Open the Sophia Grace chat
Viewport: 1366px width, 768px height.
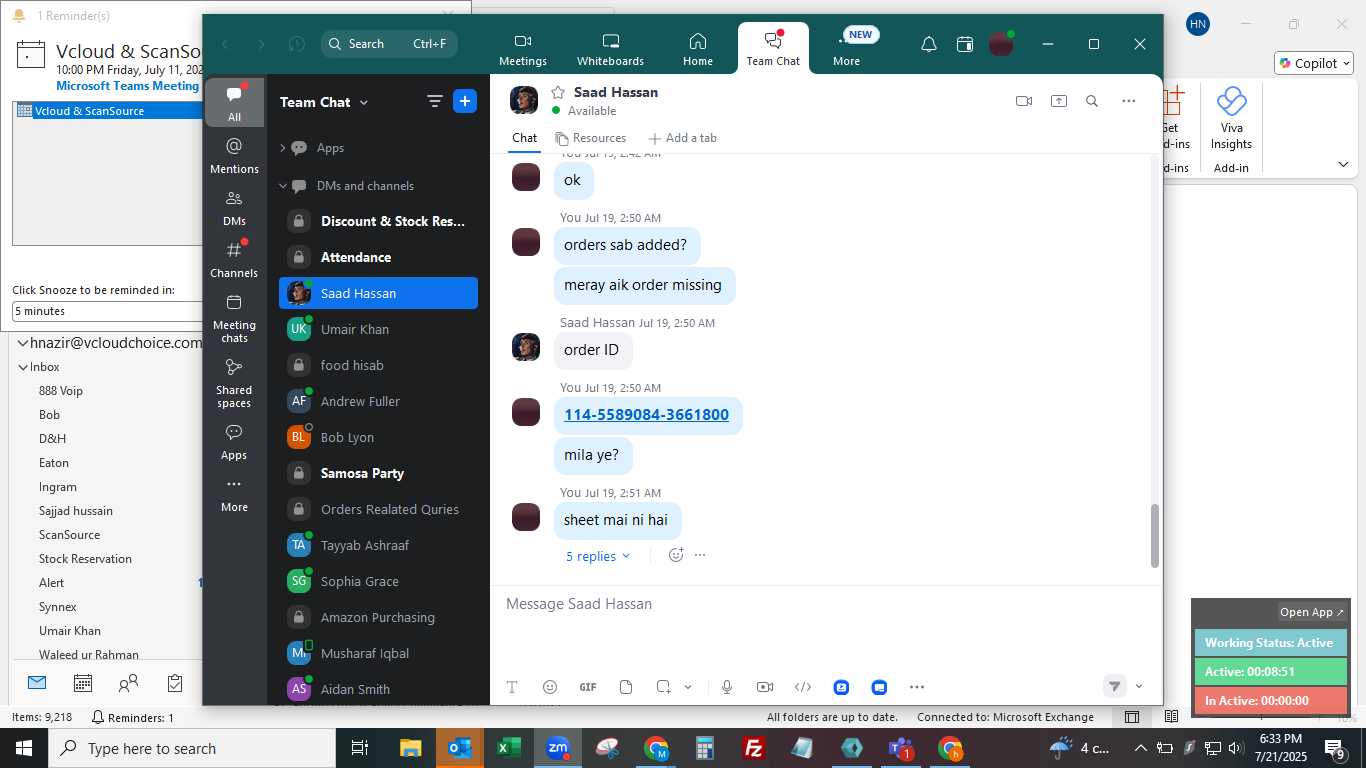(378, 581)
